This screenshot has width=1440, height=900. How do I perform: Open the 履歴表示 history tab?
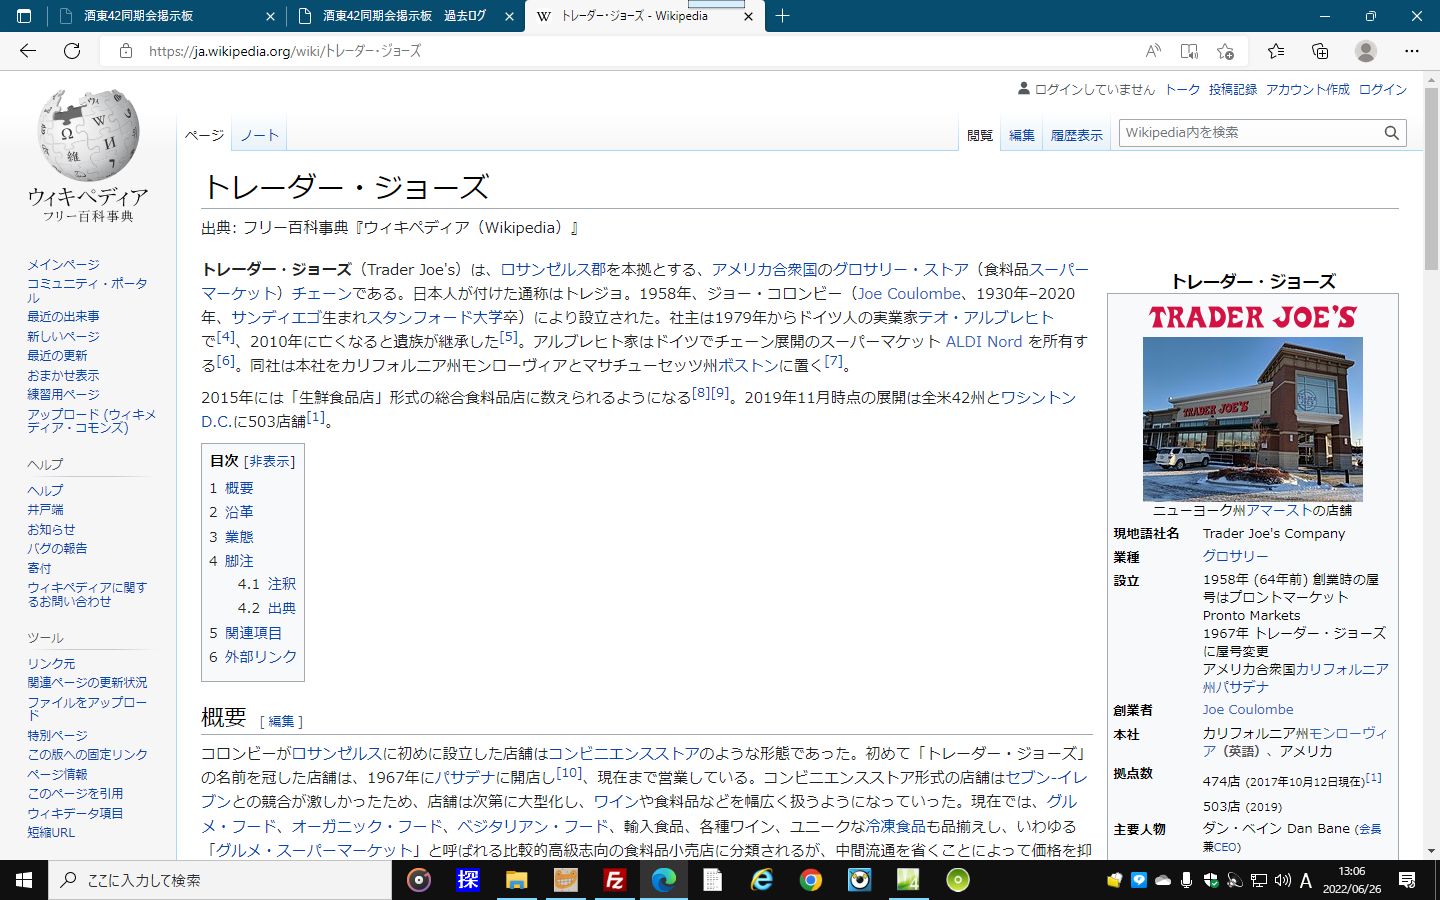[1077, 135]
